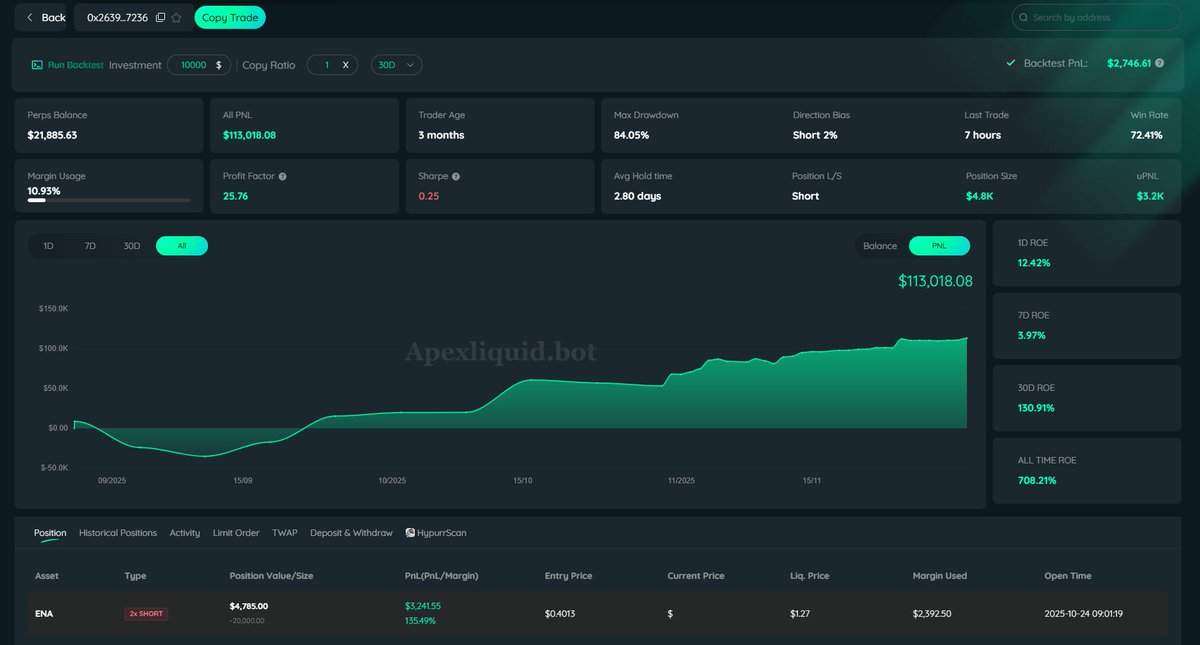
Task: Open the Position tab
Action: (x=50, y=533)
